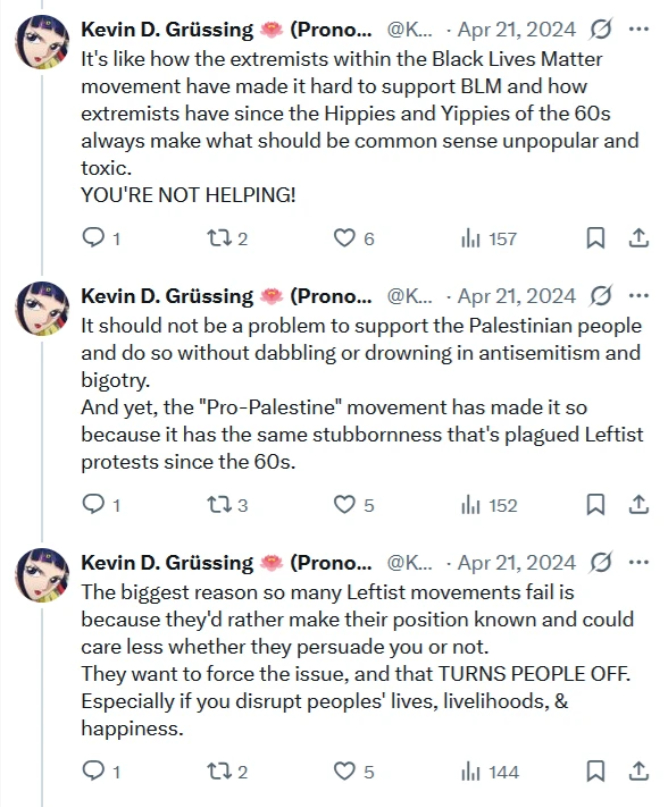This screenshot has width=665, height=807.
Task: Open Kevin D. Grüssing profile from first tweet
Action: 166,29
